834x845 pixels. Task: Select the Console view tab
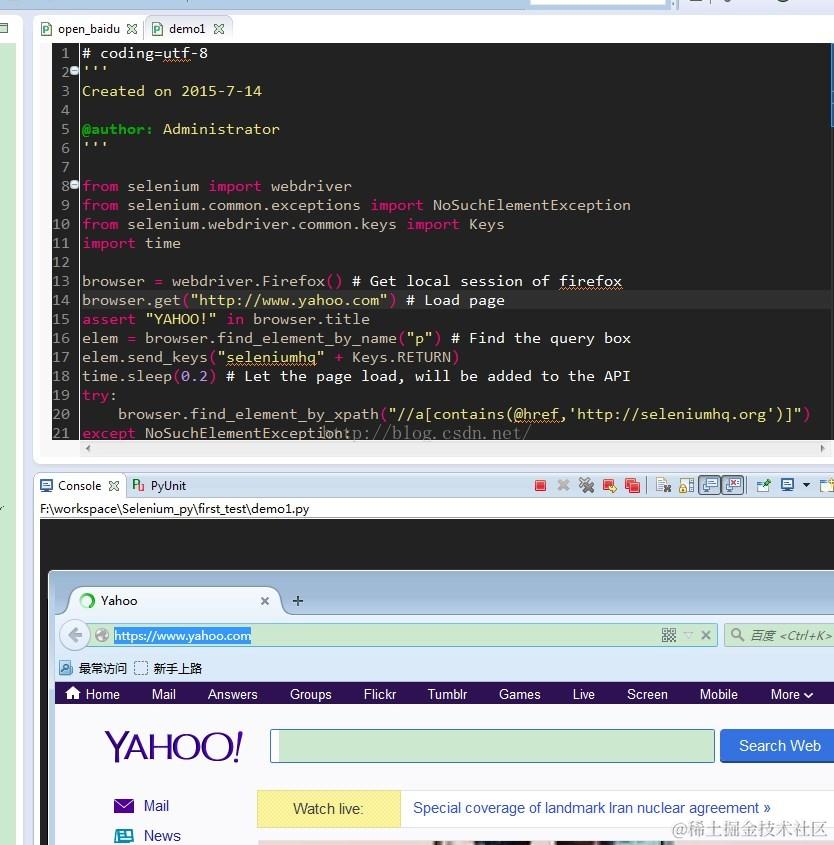tap(79, 486)
